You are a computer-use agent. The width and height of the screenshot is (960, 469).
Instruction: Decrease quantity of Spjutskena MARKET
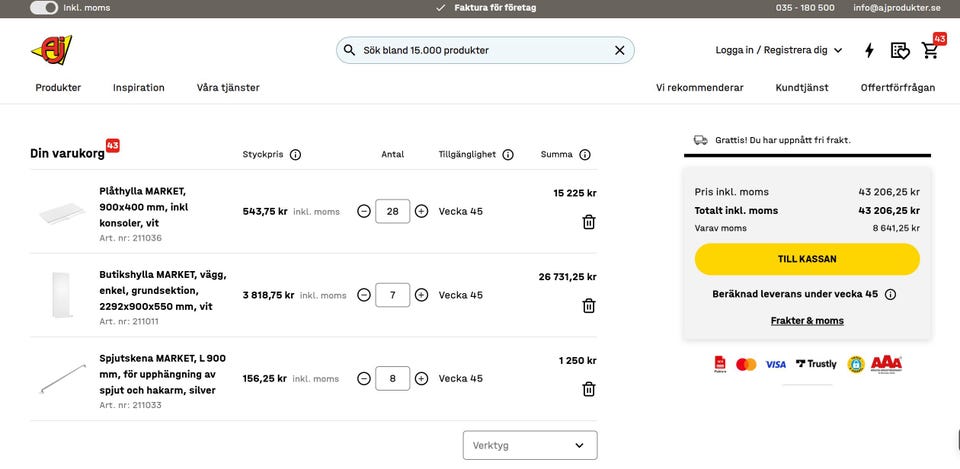pyautogui.click(x=364, y=378)
